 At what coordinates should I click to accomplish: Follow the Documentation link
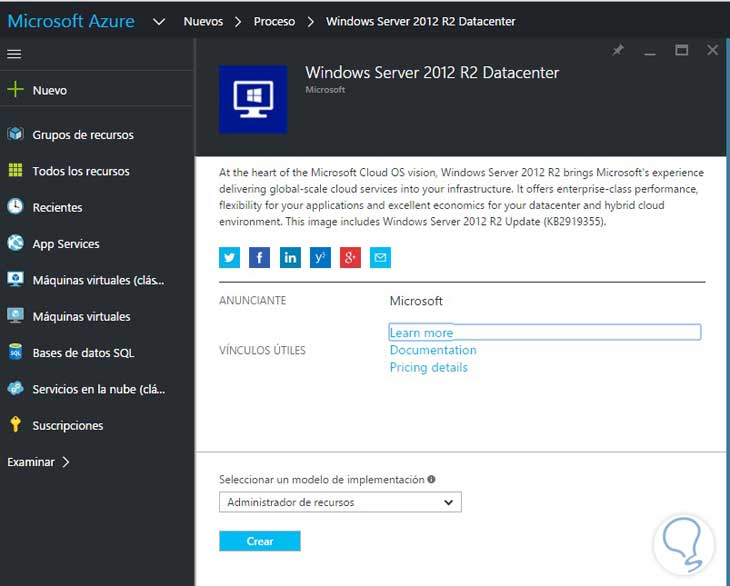pyautogui.click(x=432, y=350)
